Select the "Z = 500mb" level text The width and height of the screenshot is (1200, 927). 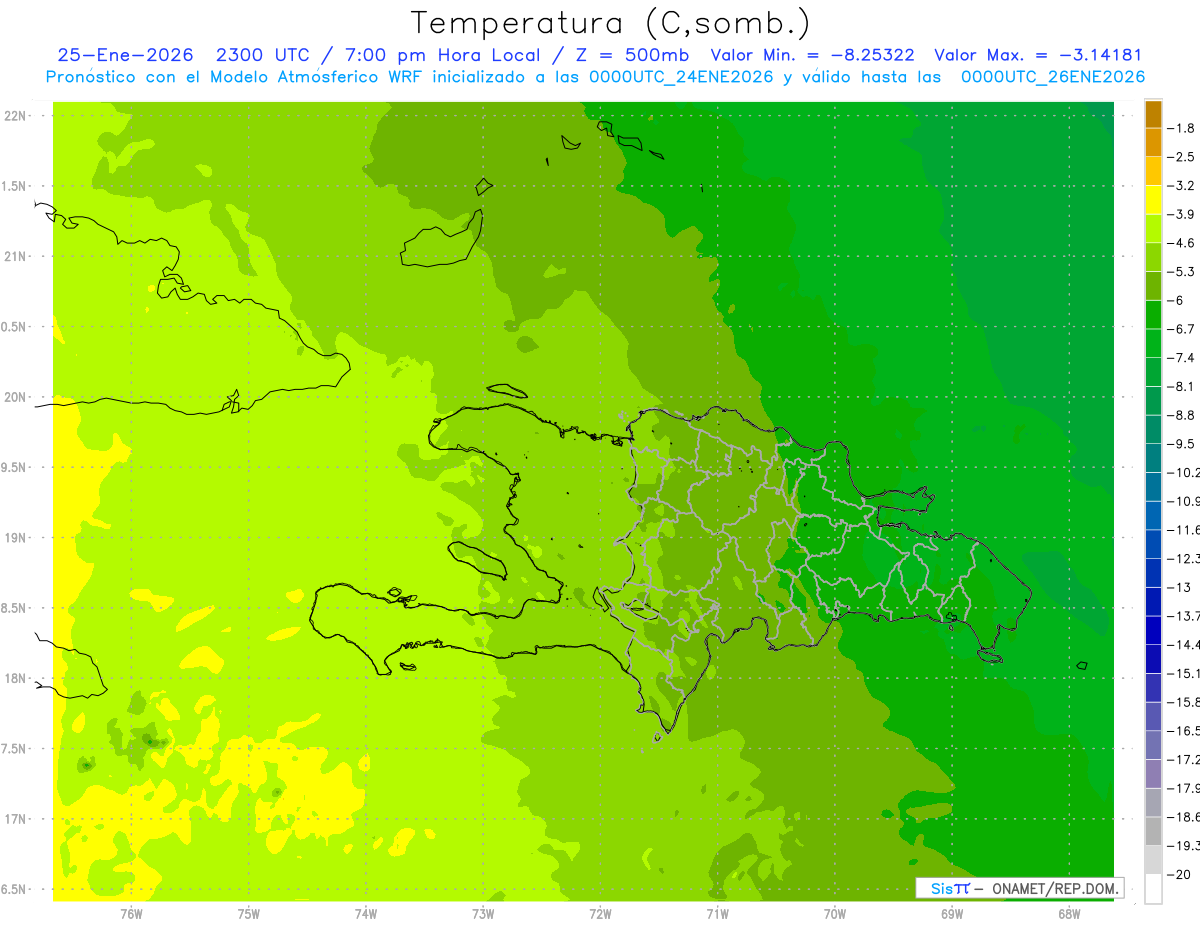632,55
